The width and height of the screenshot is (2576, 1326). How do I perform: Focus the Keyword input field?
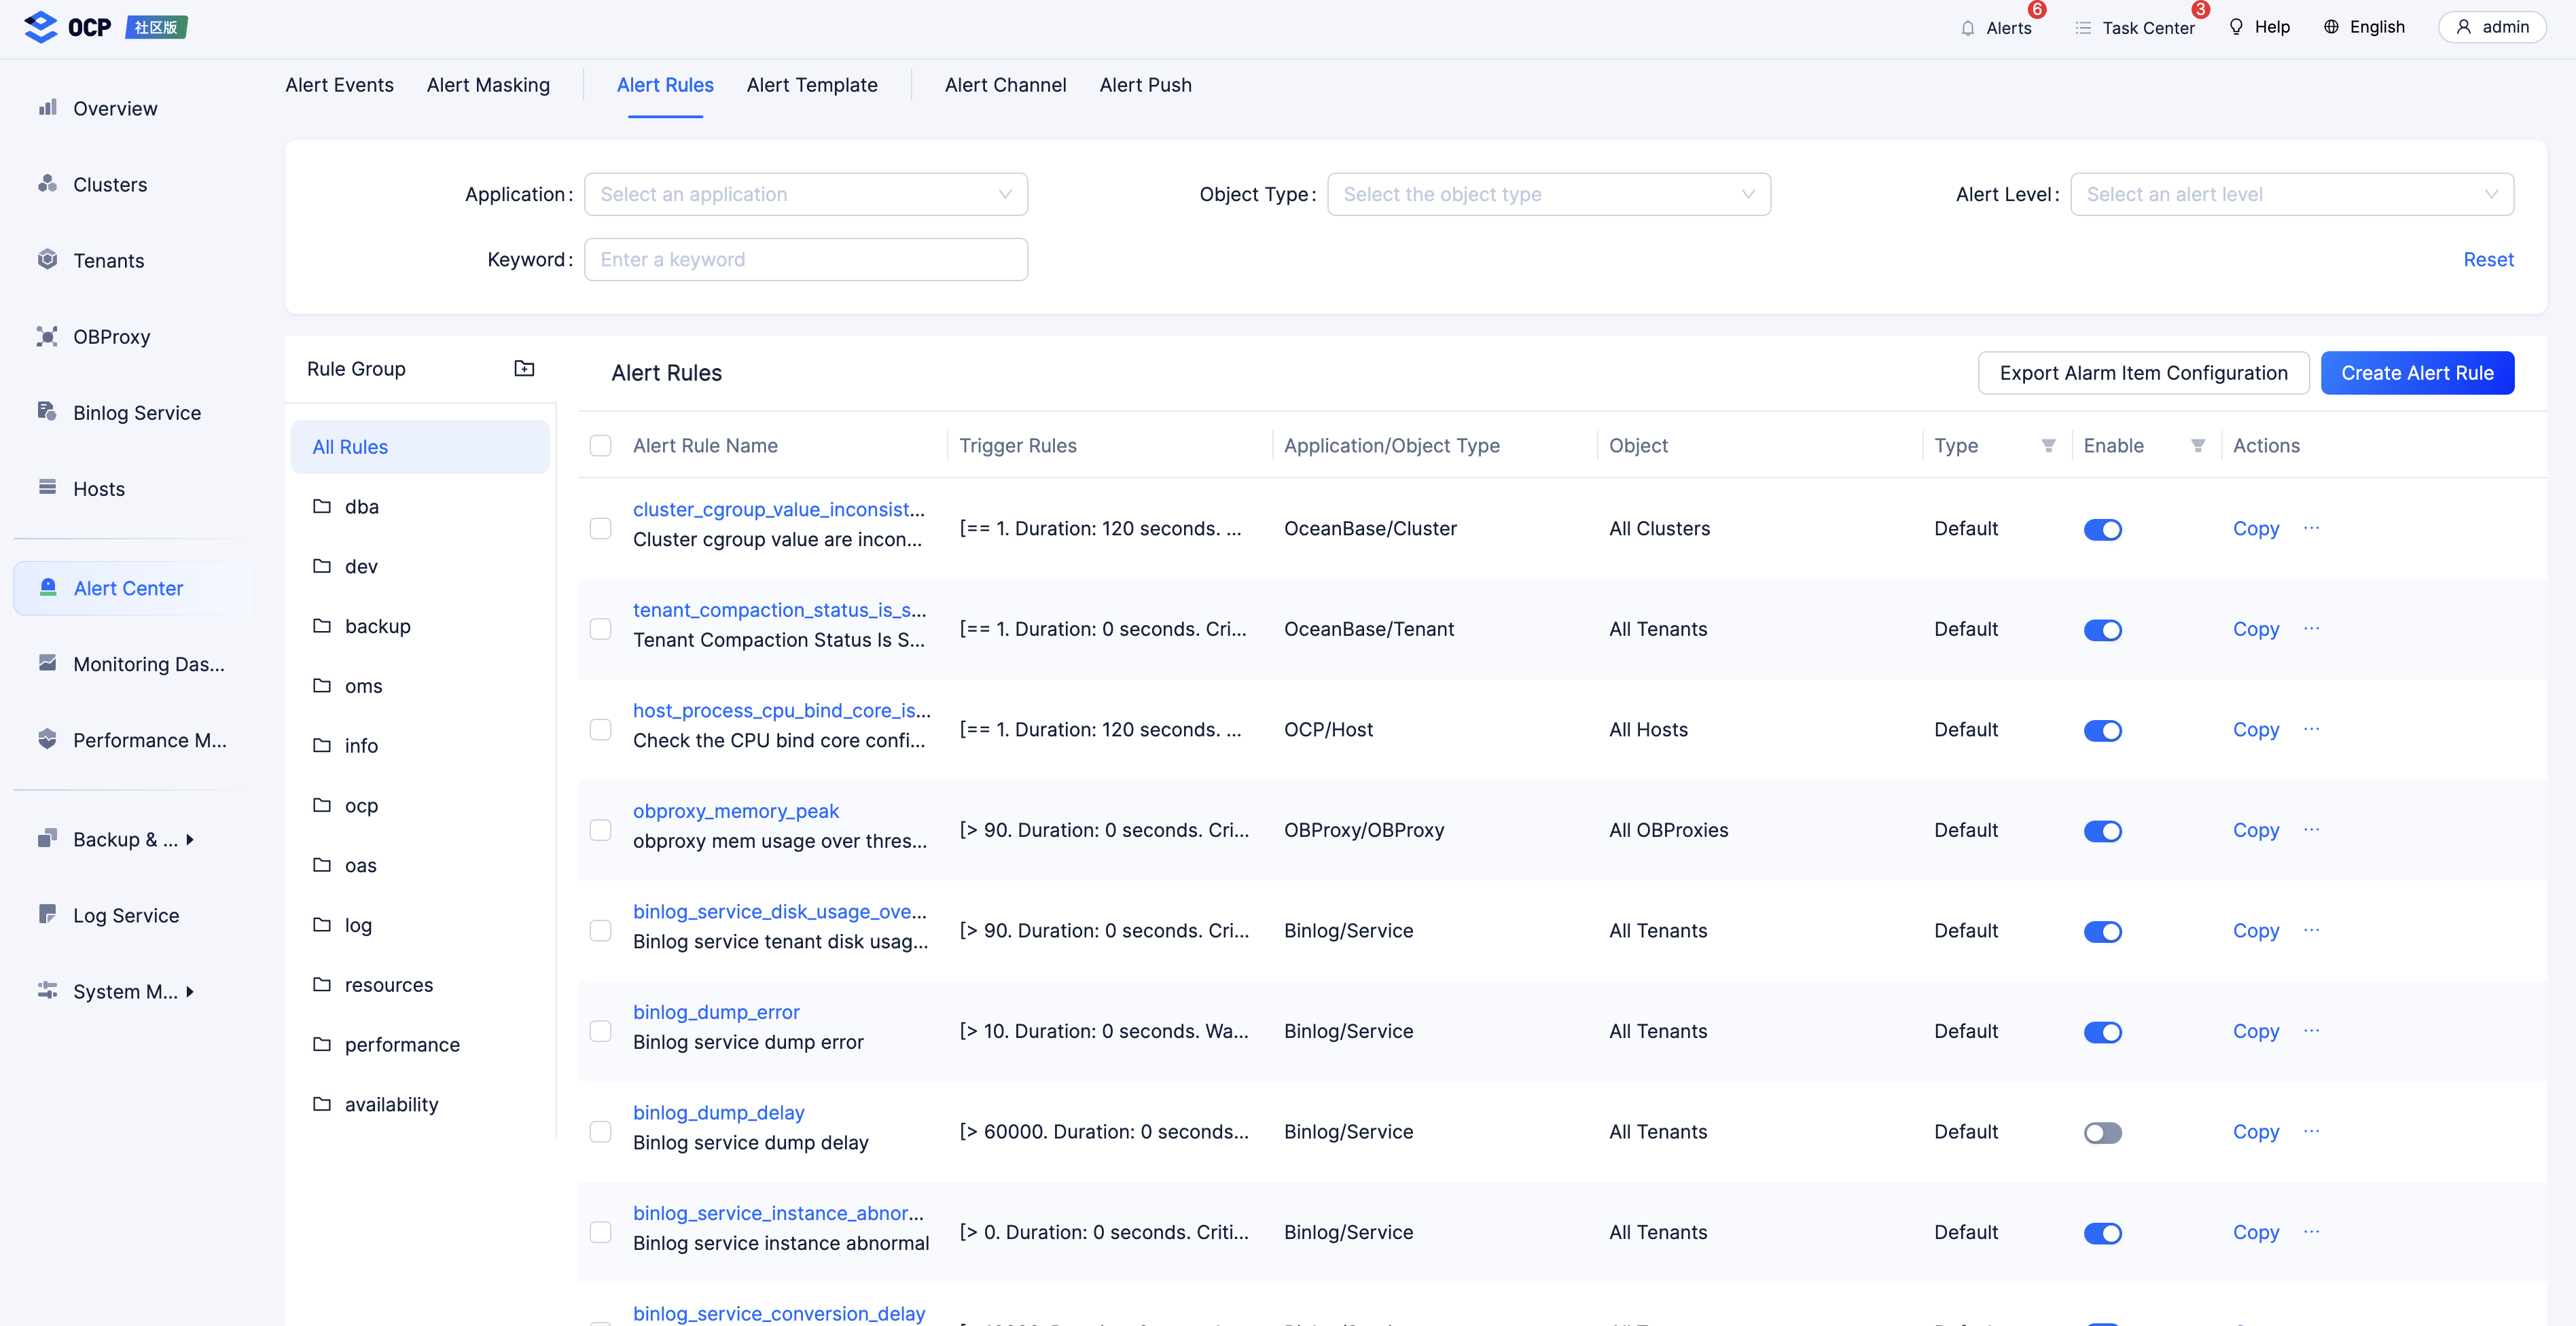click(805, 259)
